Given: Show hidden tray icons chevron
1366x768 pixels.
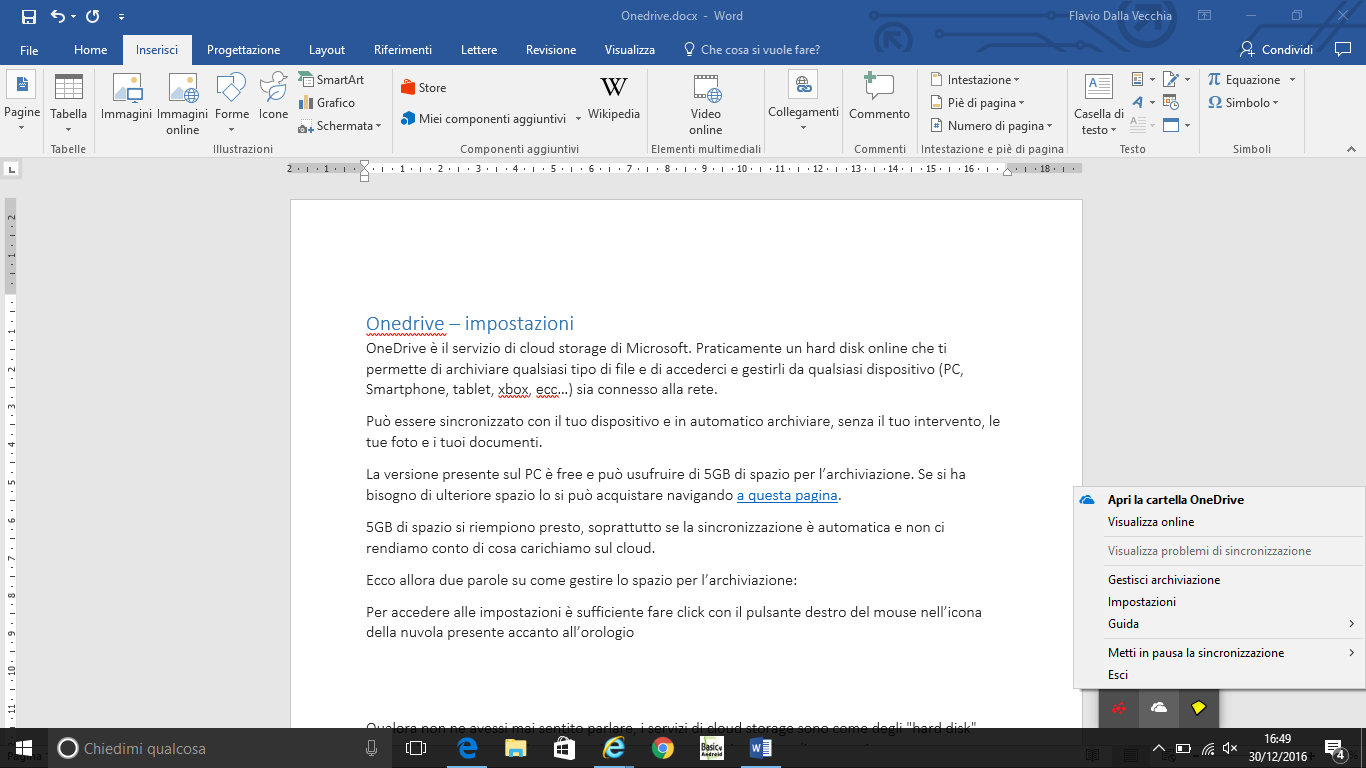Looking at the screenshot, I should (x=1159, y=748).
